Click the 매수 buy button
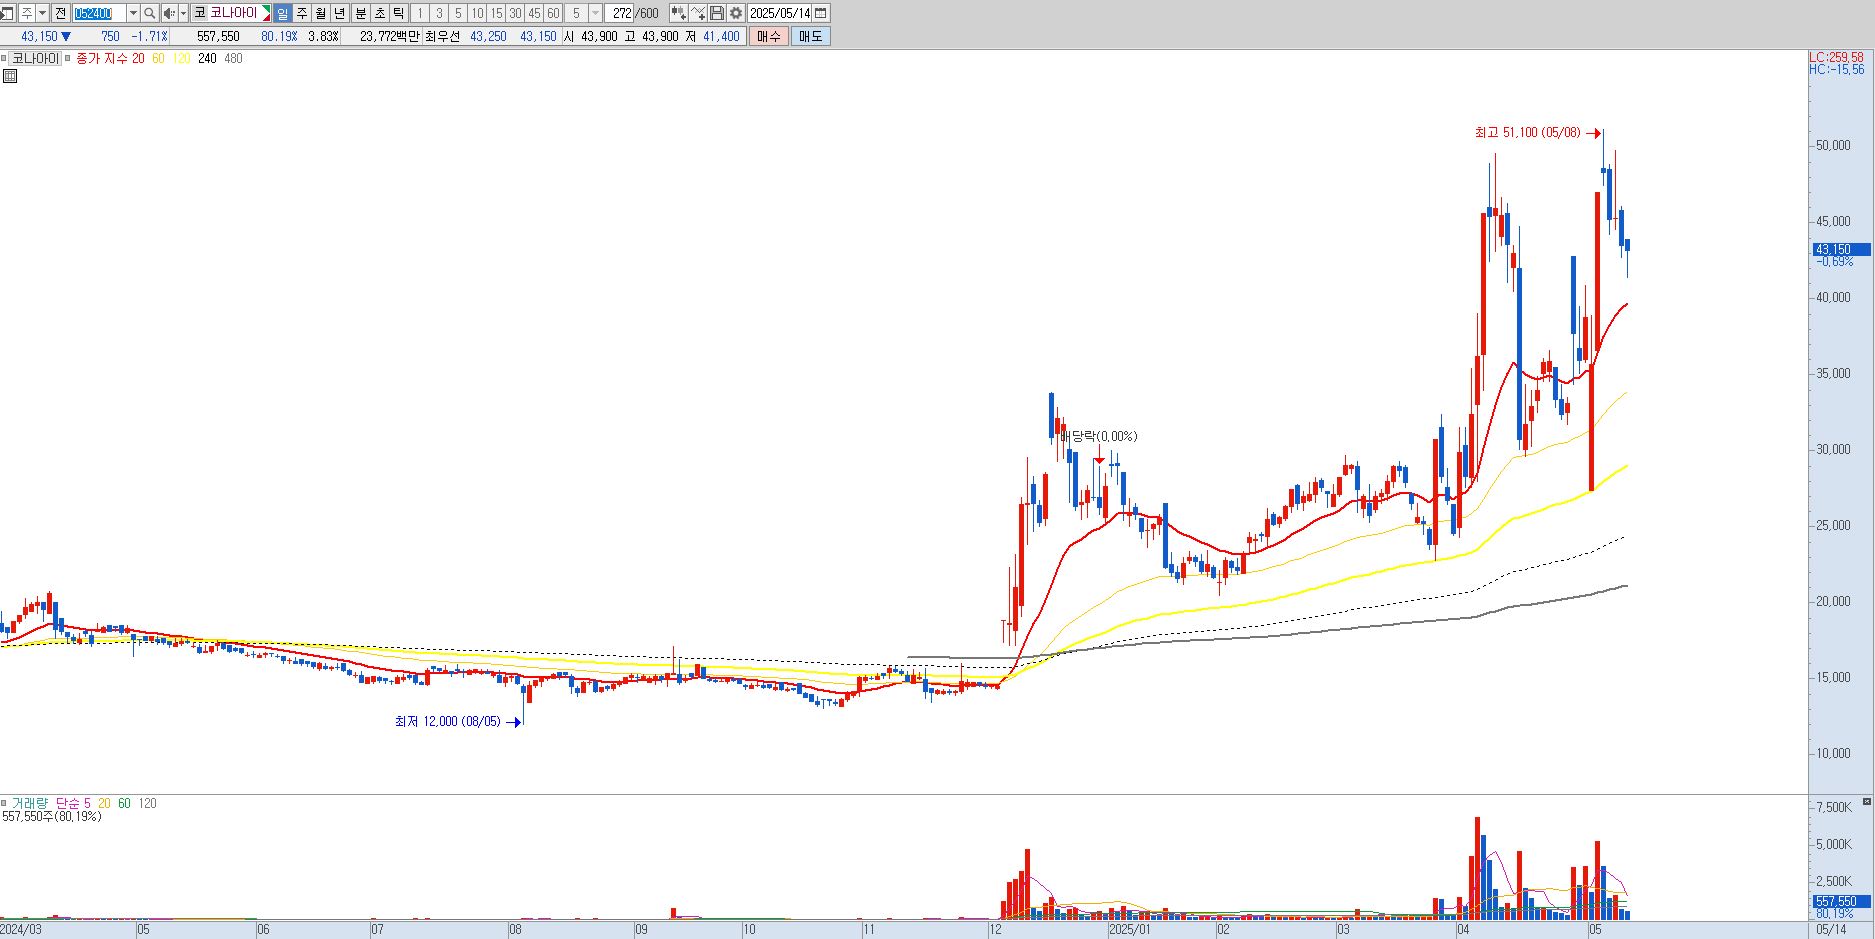Image resolution: width=1875 pixels, height=939 pixels. click(768, 36)
